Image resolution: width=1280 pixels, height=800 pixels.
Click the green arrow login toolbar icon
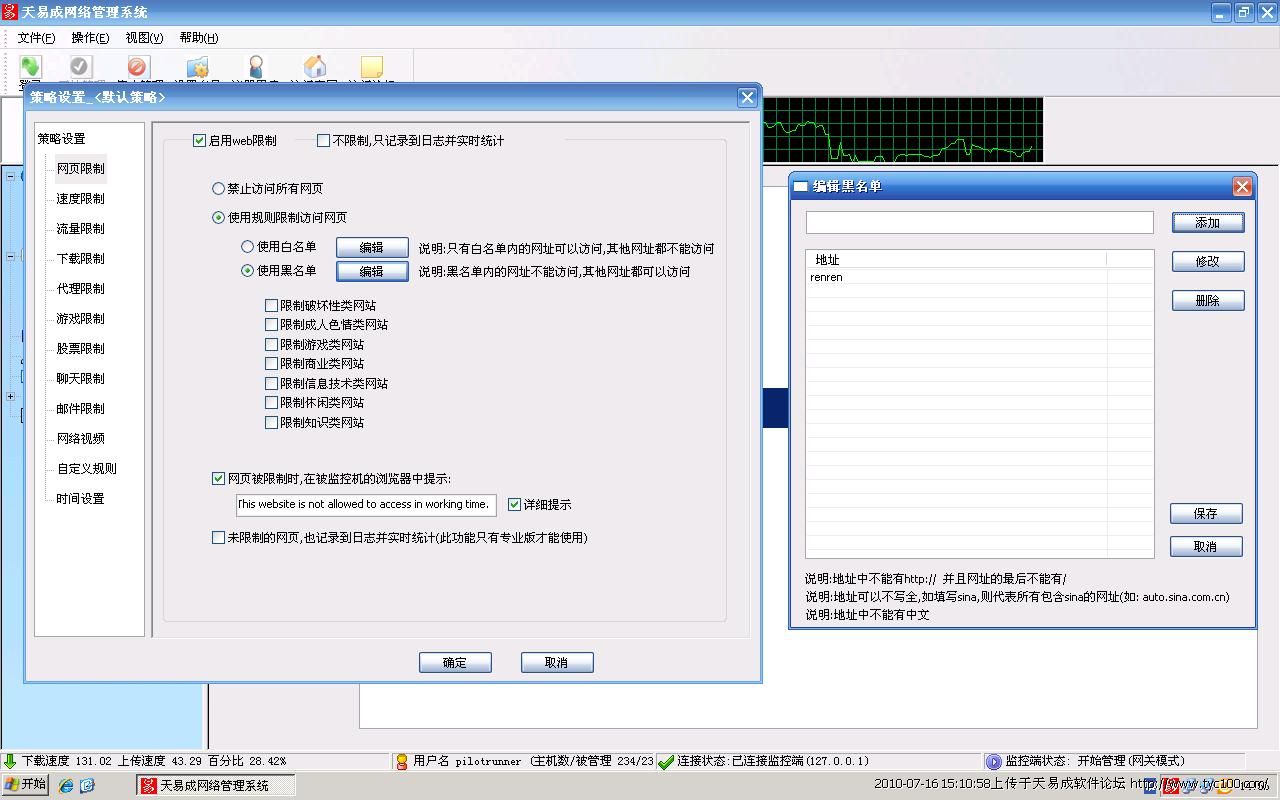click(30, 67)
